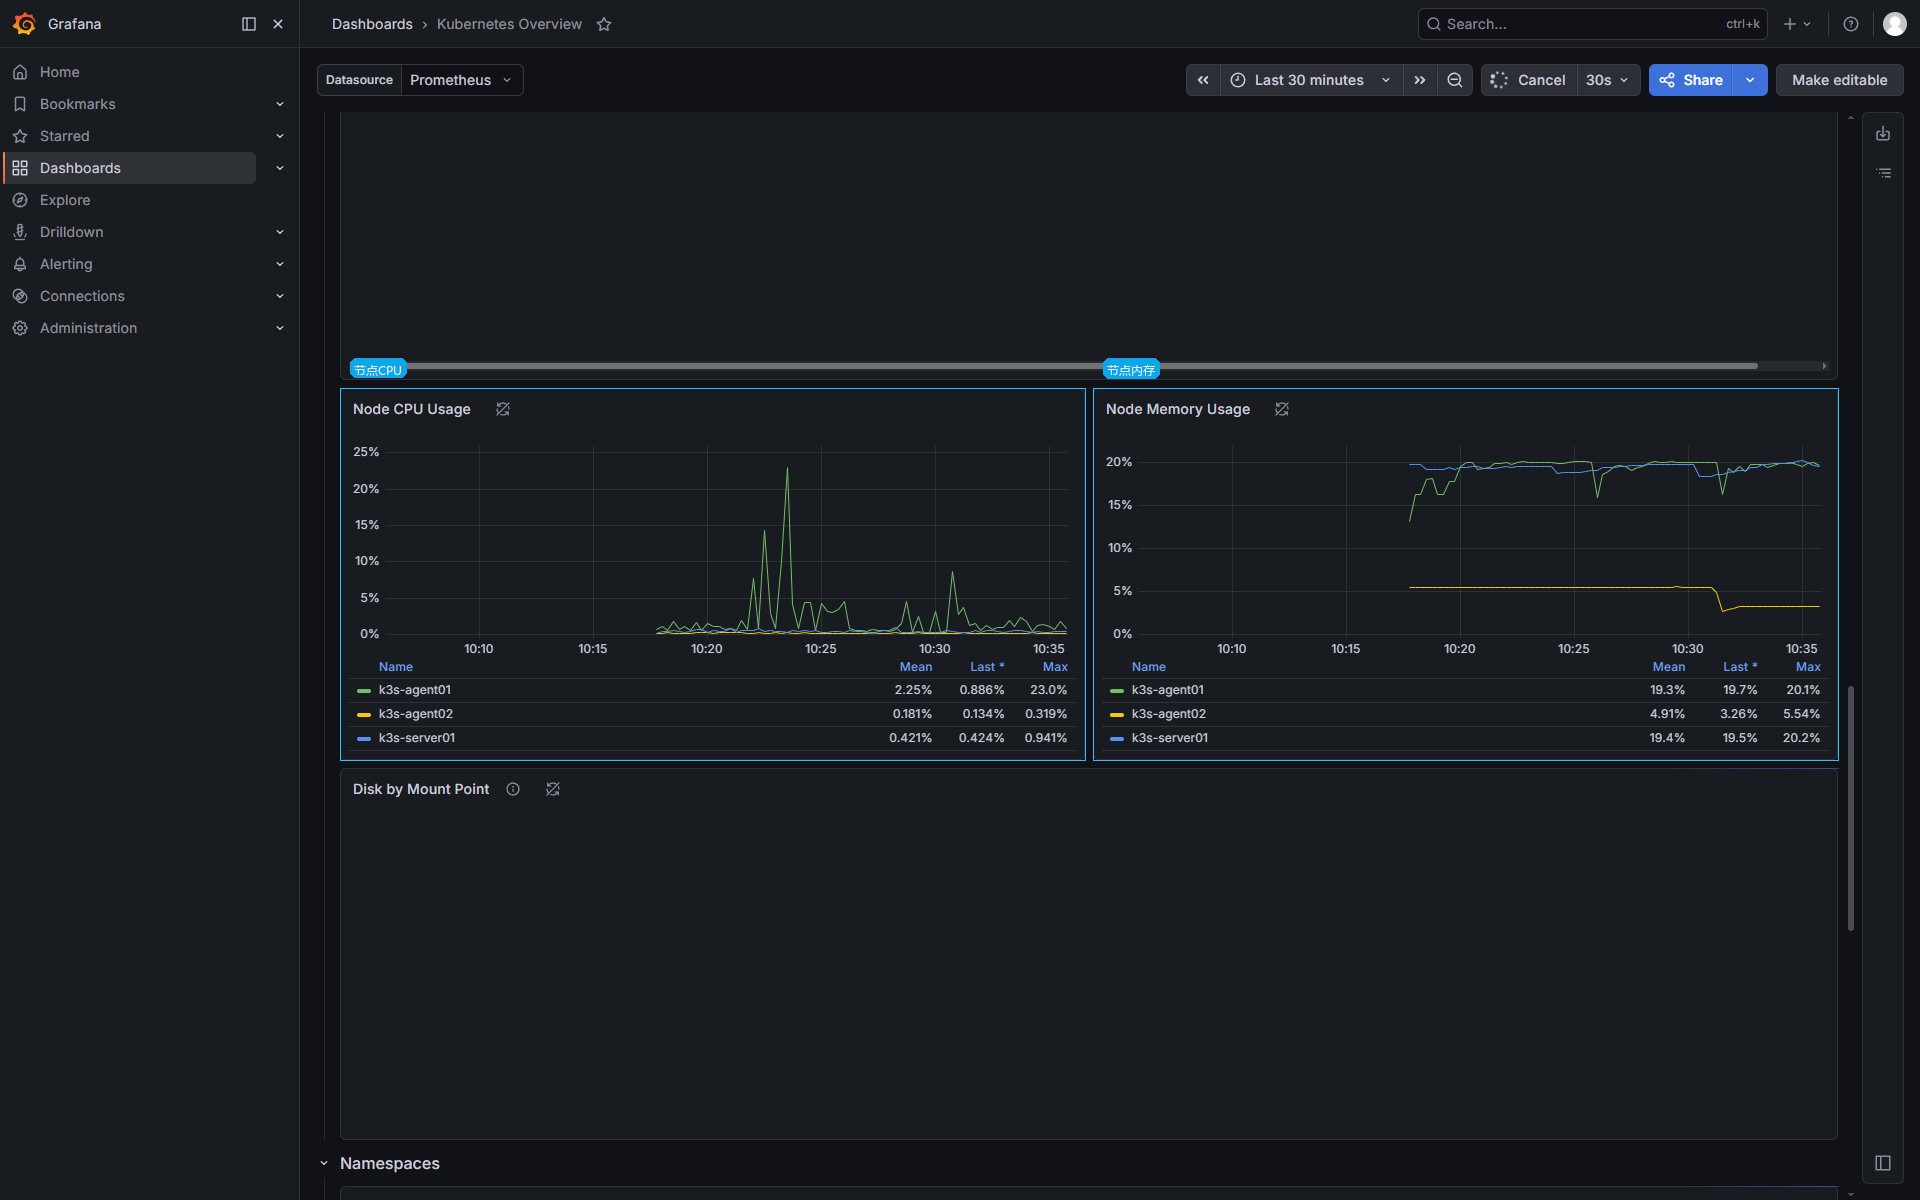Focus the Search input field

tap(1592, 24)
